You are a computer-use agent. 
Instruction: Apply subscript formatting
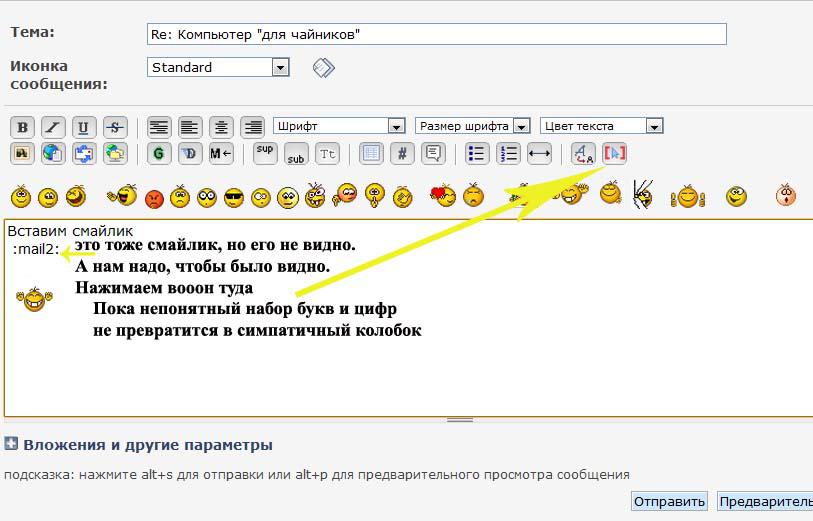tap(296, 154)
